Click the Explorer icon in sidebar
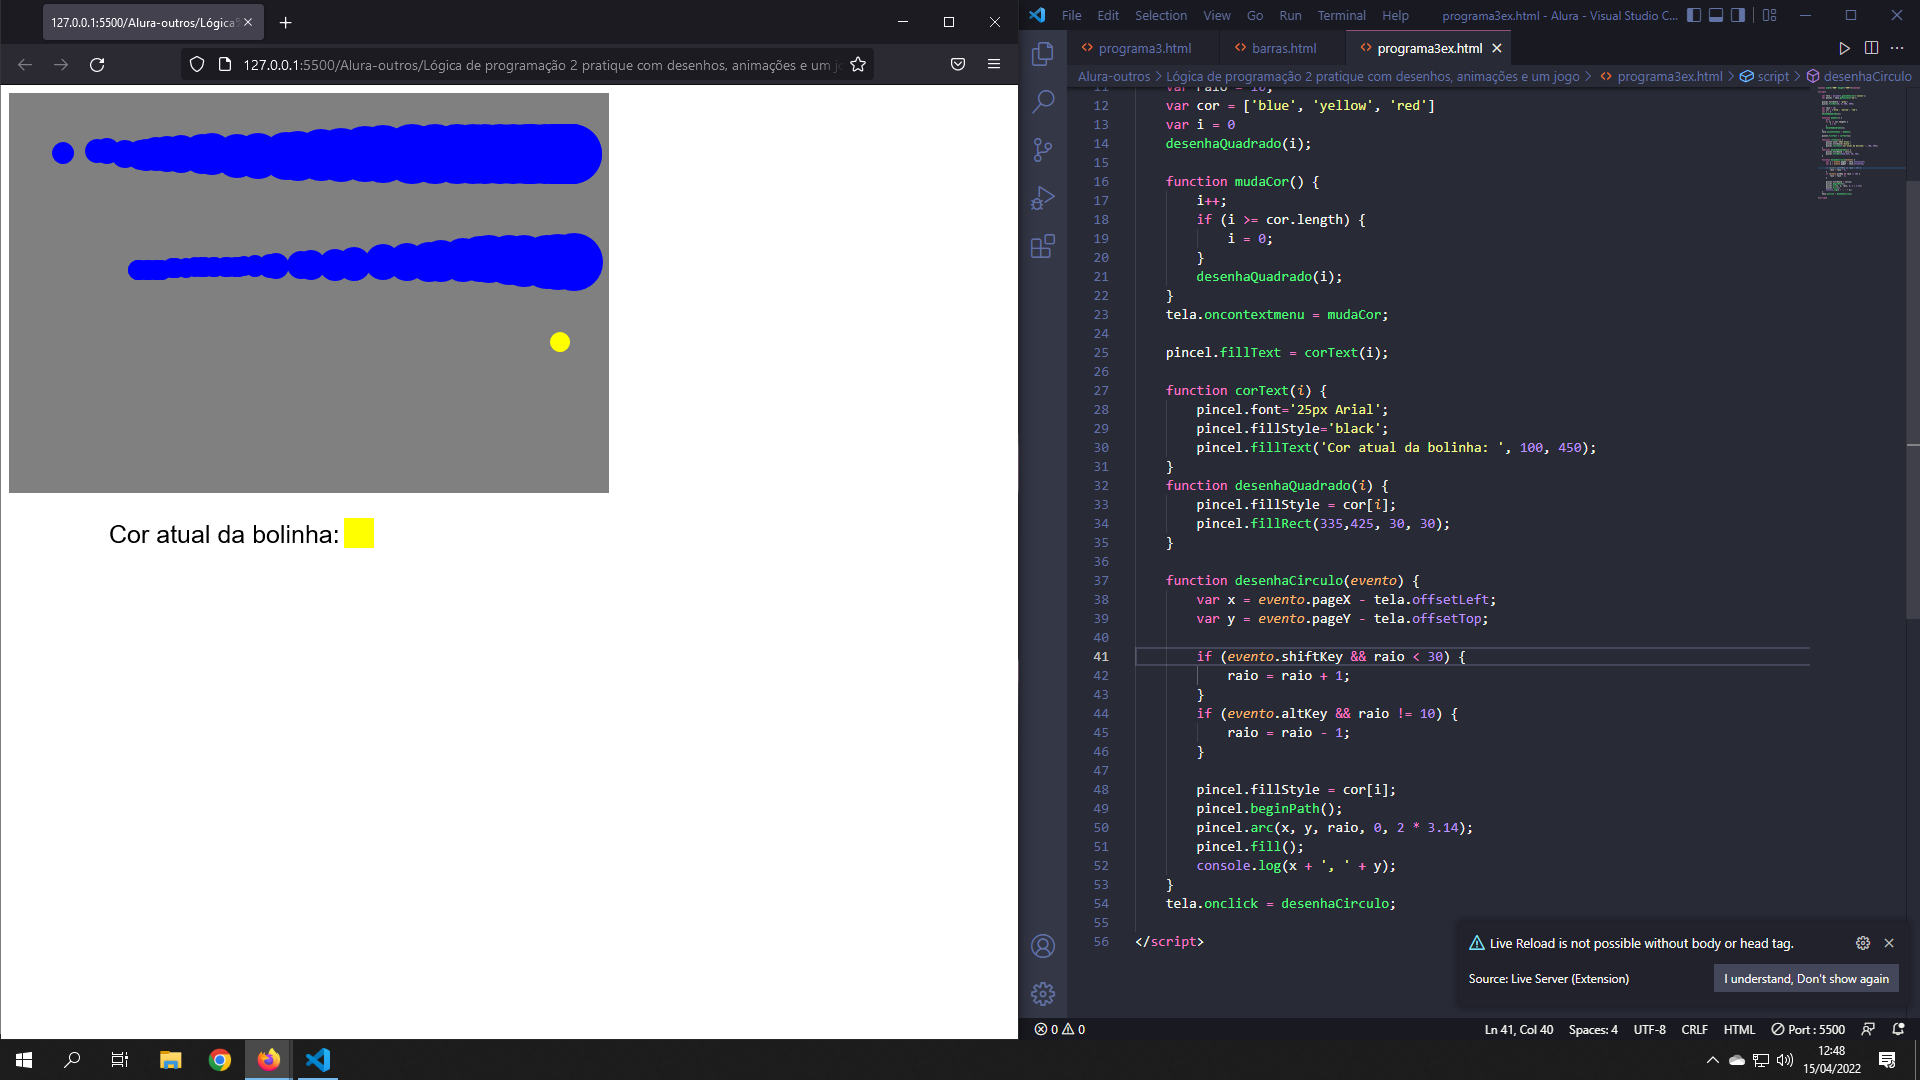1920x1080 pixels. coord(1043,54)
